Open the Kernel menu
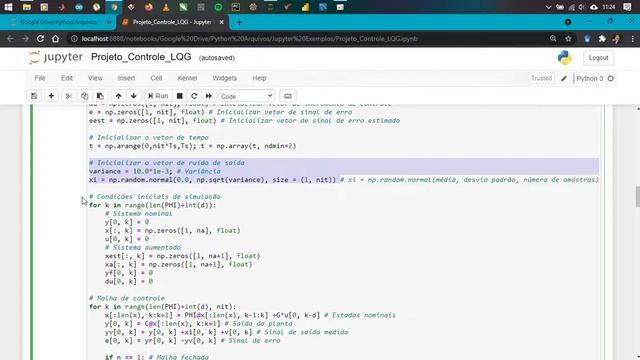 [187, 78]
